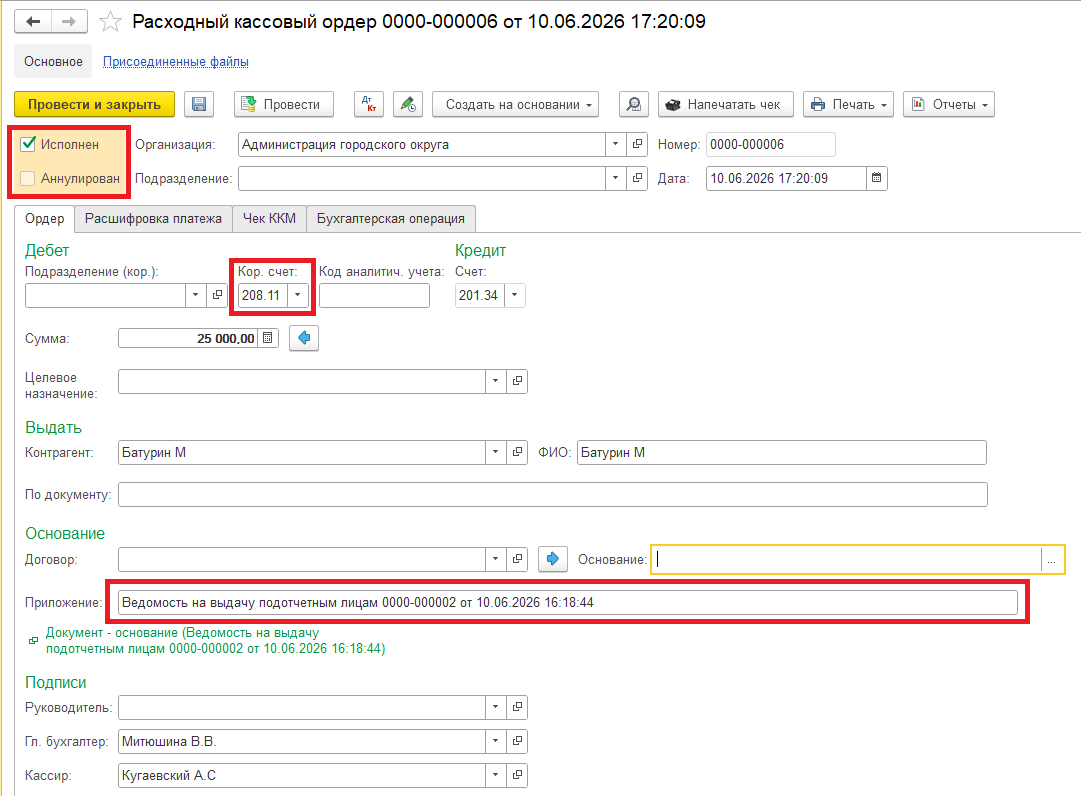This screenshot has width=1081, height=796.
Task: Click into the ФИО field
Action: [x=782, y=452]
